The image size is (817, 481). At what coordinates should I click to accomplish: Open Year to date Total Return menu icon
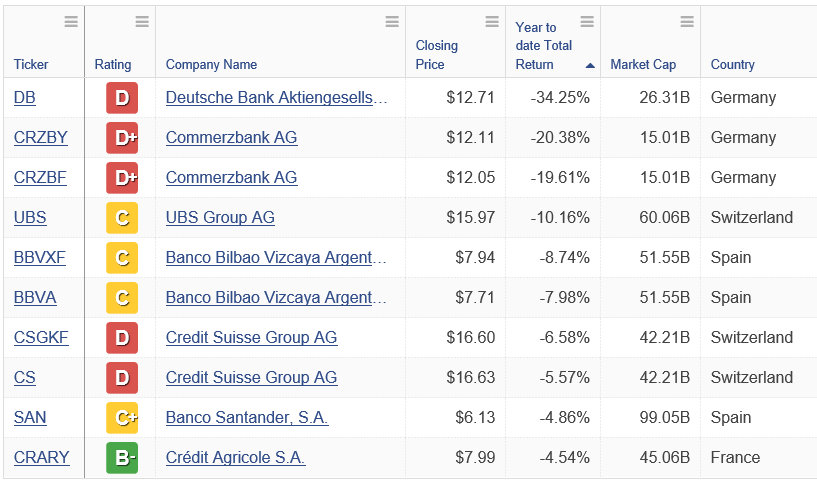point(587,22)
